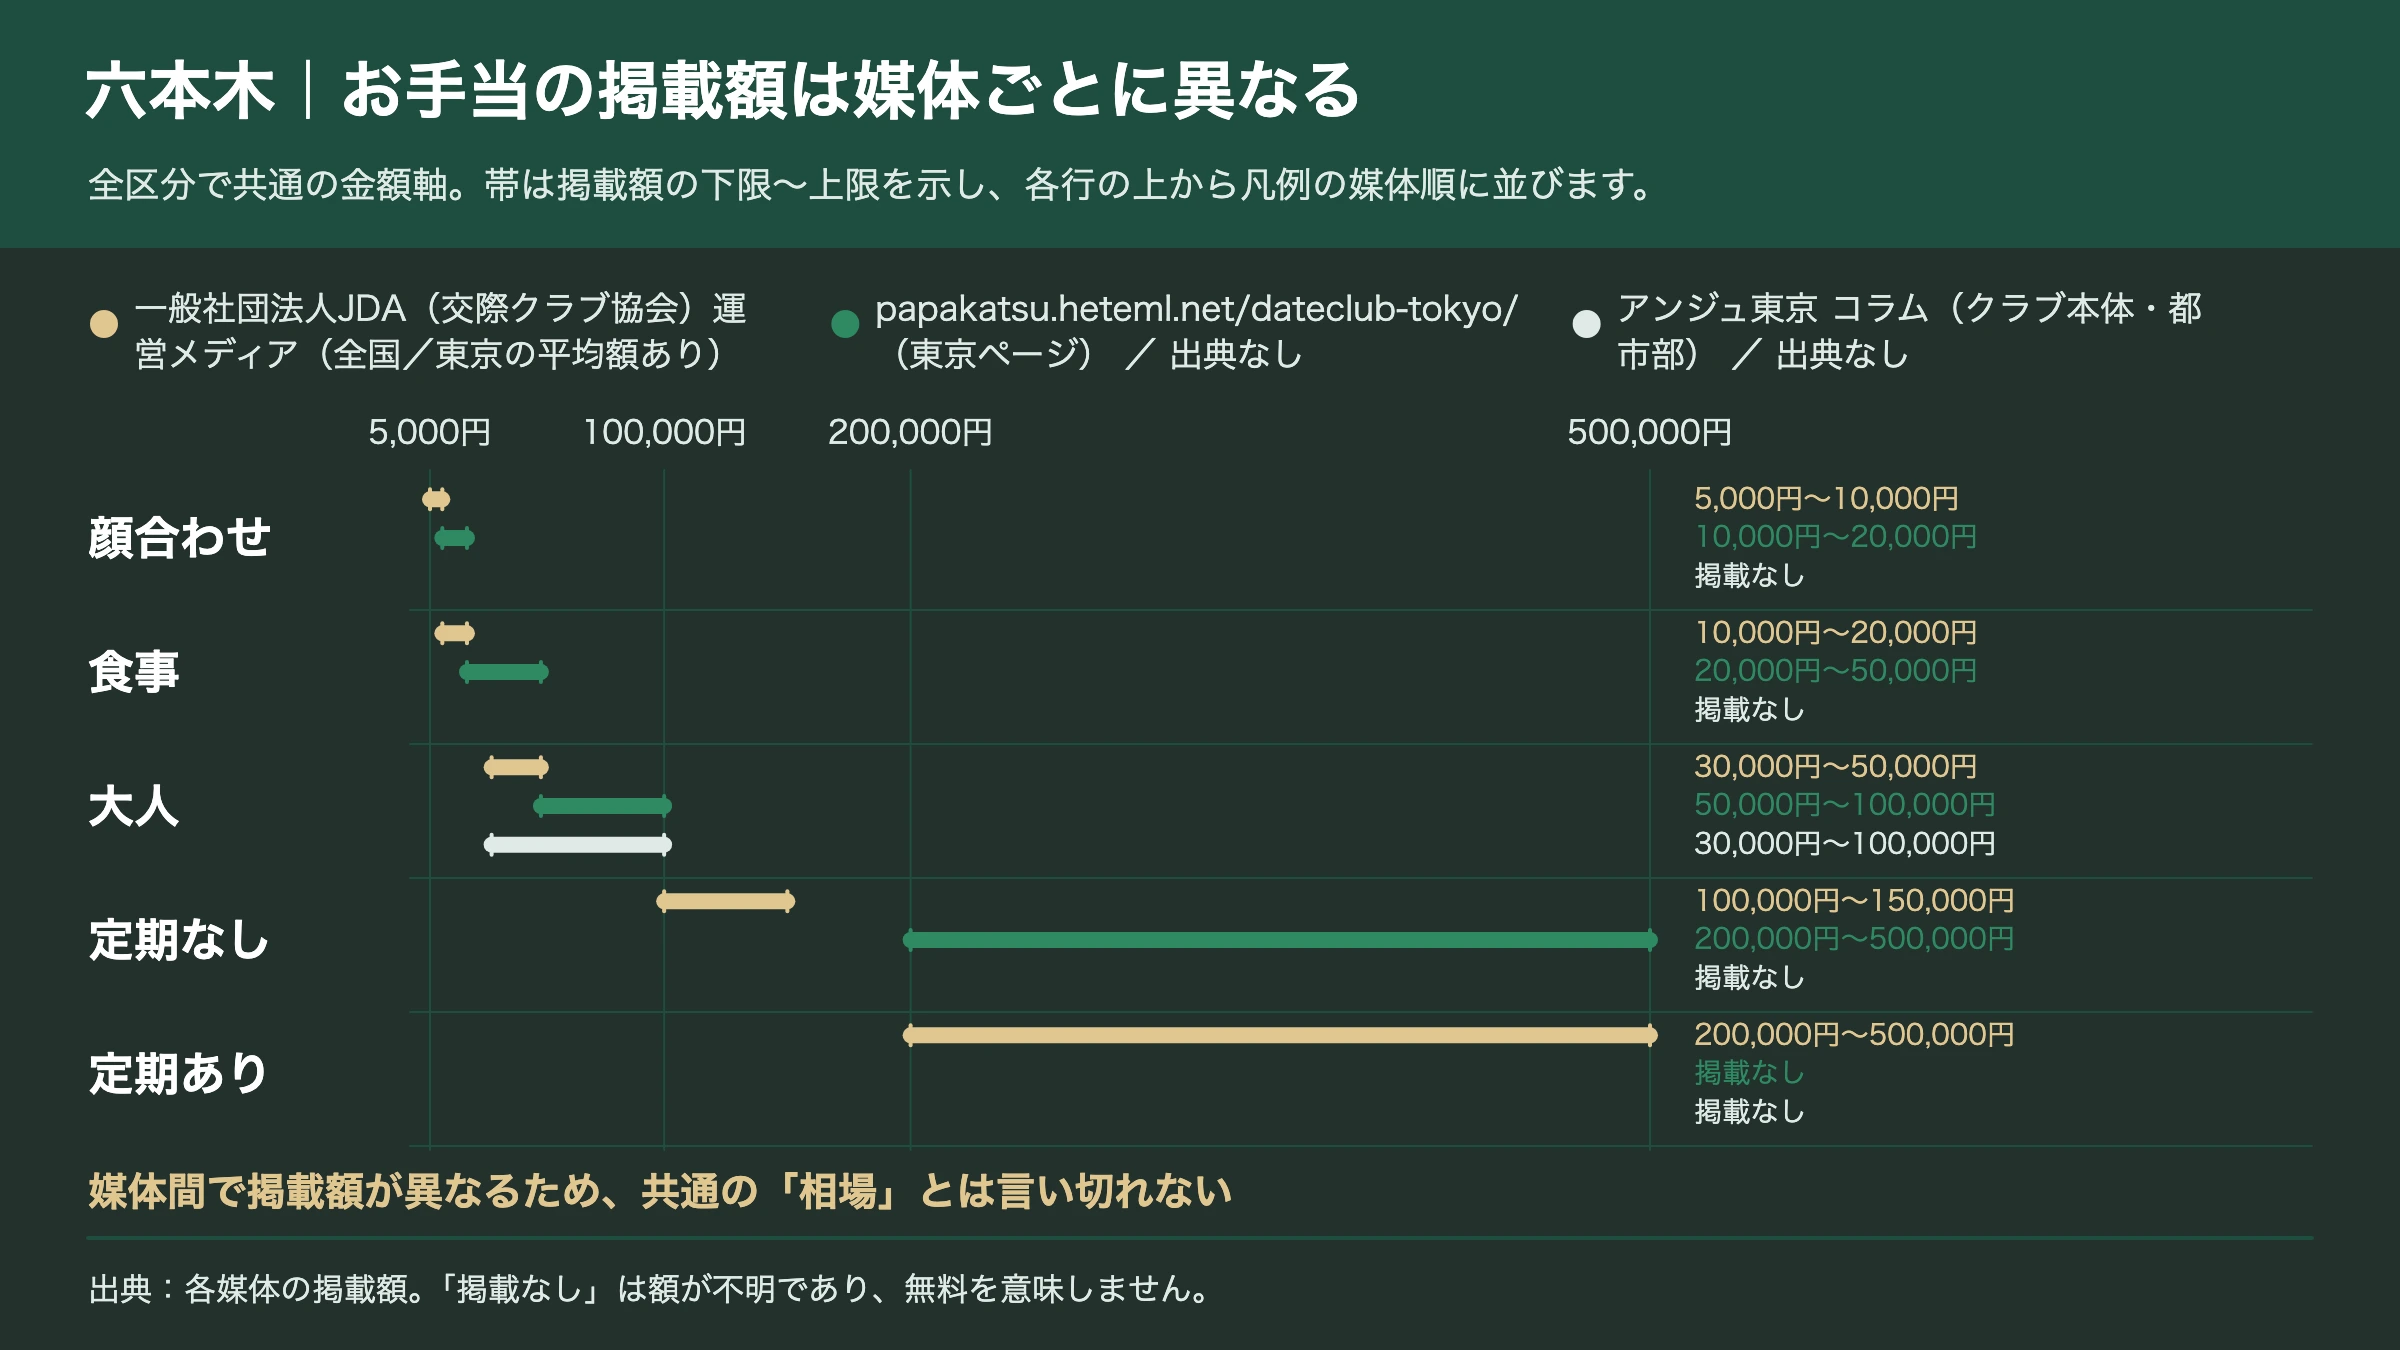The height and width of the screenshot is (1350, 2400).
Task: Click the beige bar in 定期なし row
Action: click(x=726, y=901)
